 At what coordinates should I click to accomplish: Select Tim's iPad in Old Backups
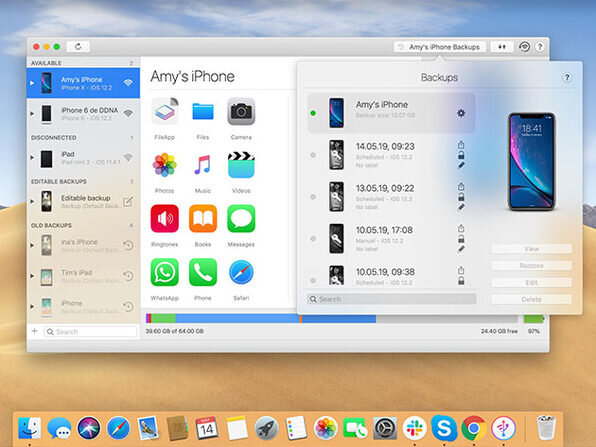coord(83,276)
